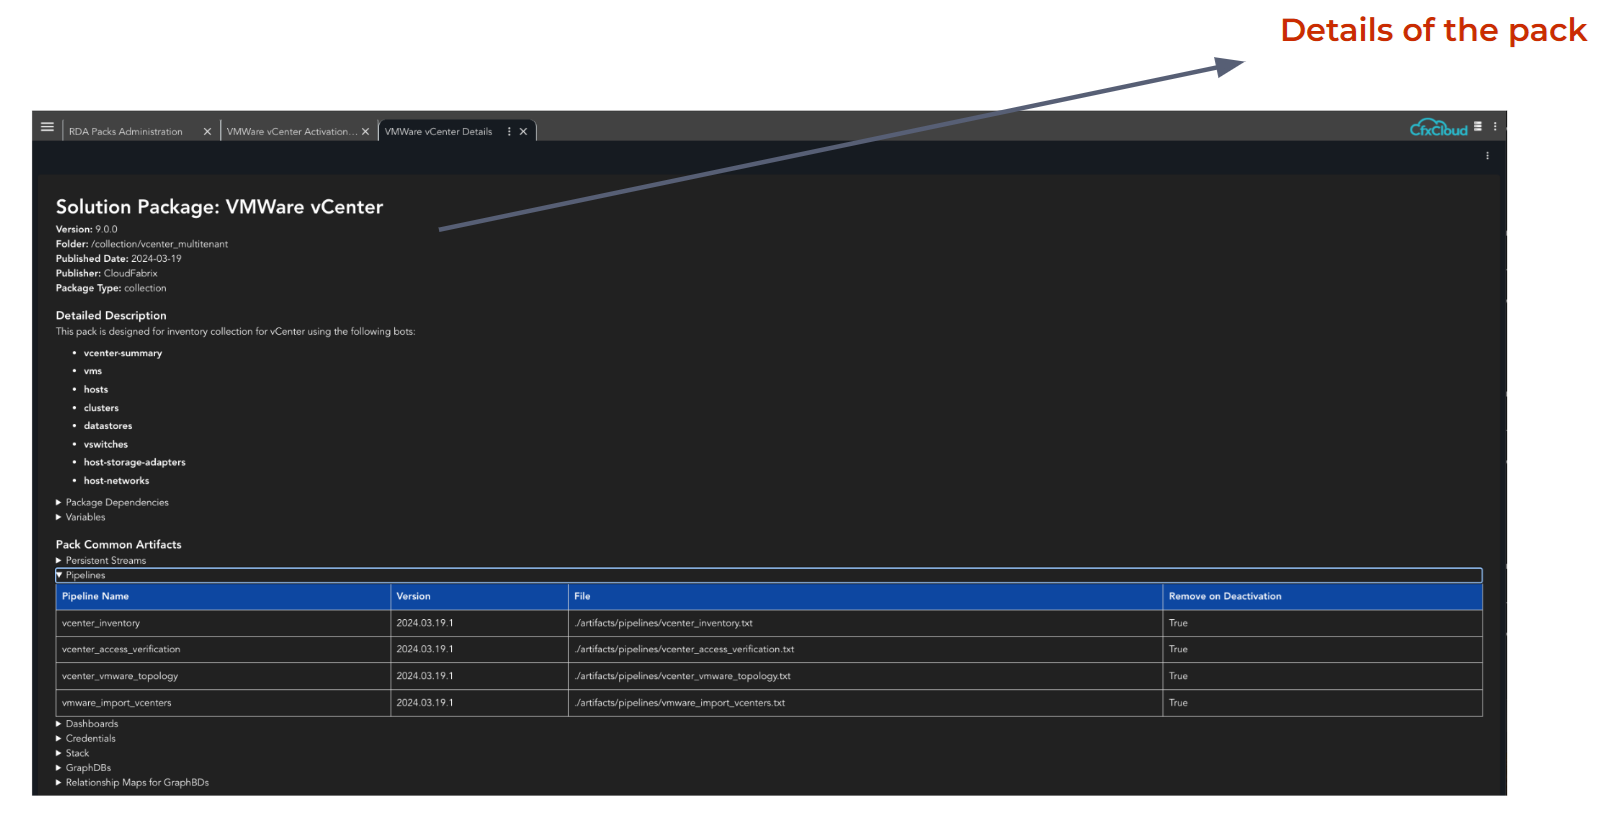Open VMWare vCenter Details tab options menu
The width and height of the screenshot is (1601, 815).
click(x=509, y=132)
